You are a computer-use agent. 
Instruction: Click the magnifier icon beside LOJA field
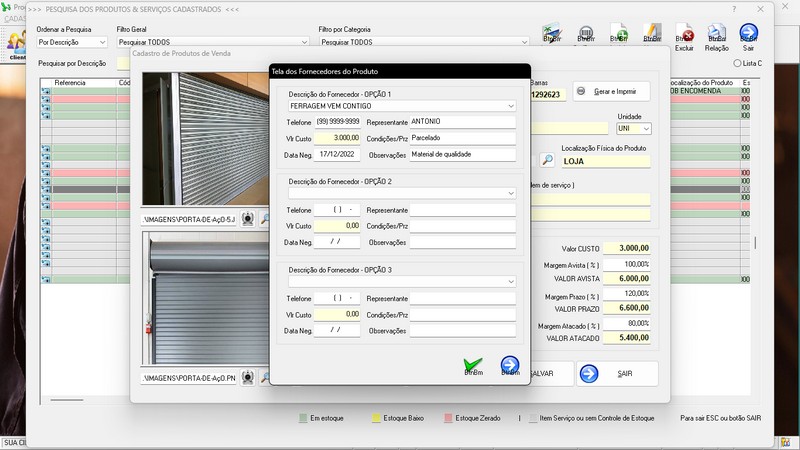[547, 160]
